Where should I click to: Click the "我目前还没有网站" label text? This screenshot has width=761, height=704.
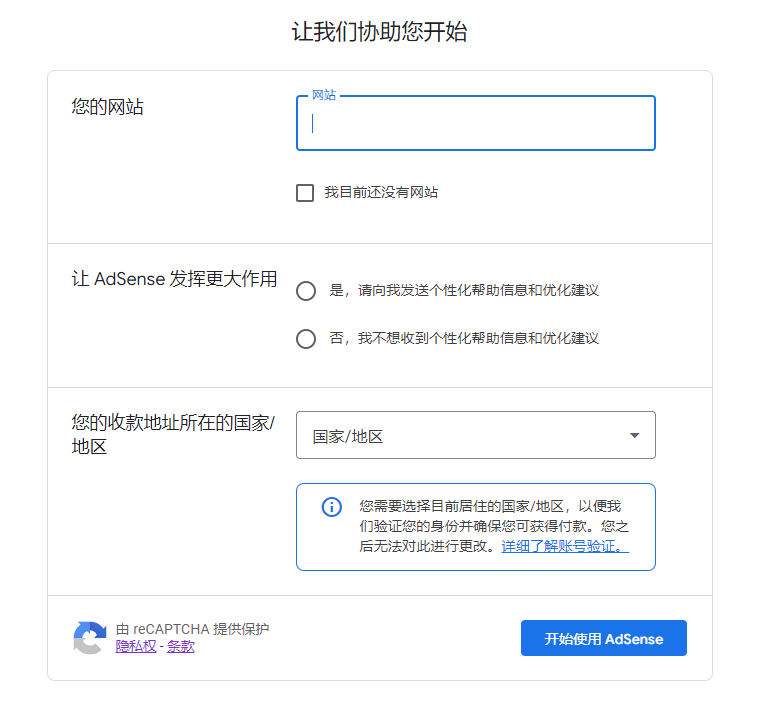(381, 193)
